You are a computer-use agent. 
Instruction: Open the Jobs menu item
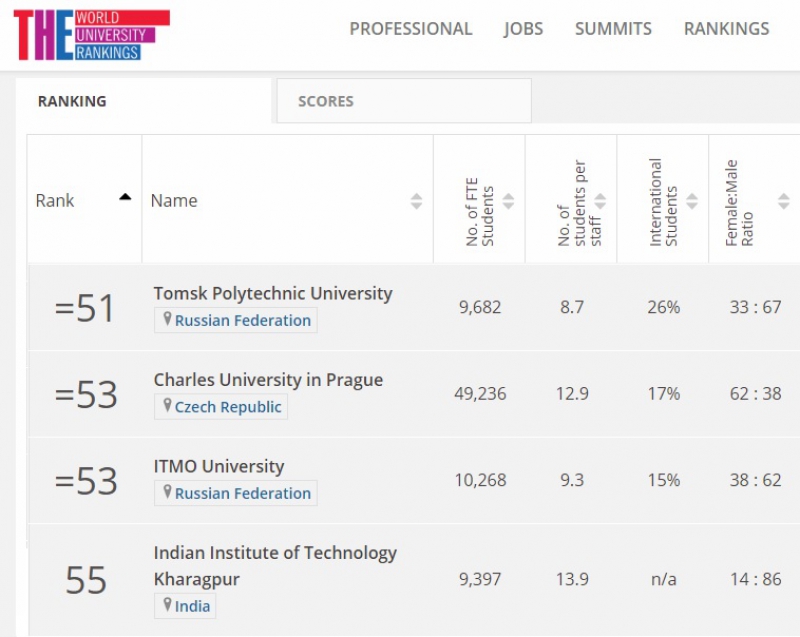(x=523, y=29)
